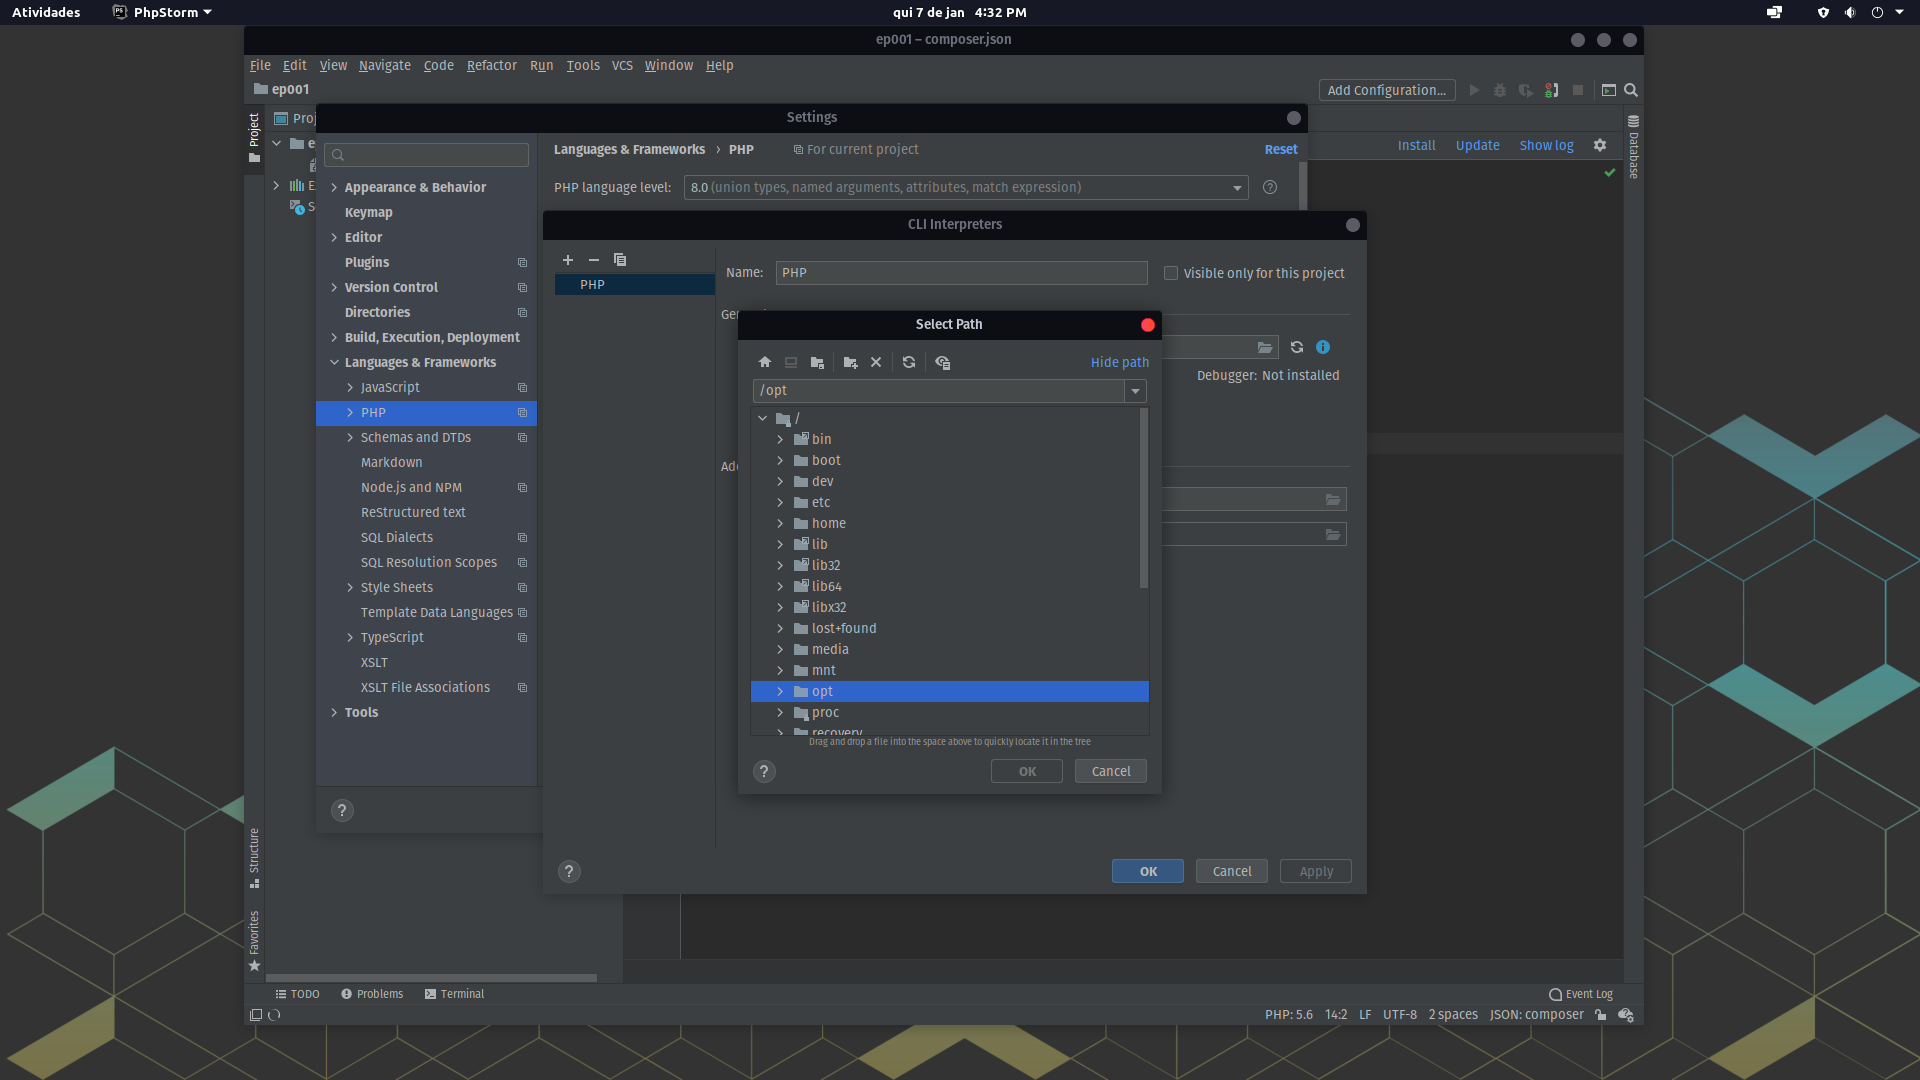This screenshot has height=1080, width=1920.
Task: Open Structure tool window tab
Action: pyautogui.click(x=254, y=857)
